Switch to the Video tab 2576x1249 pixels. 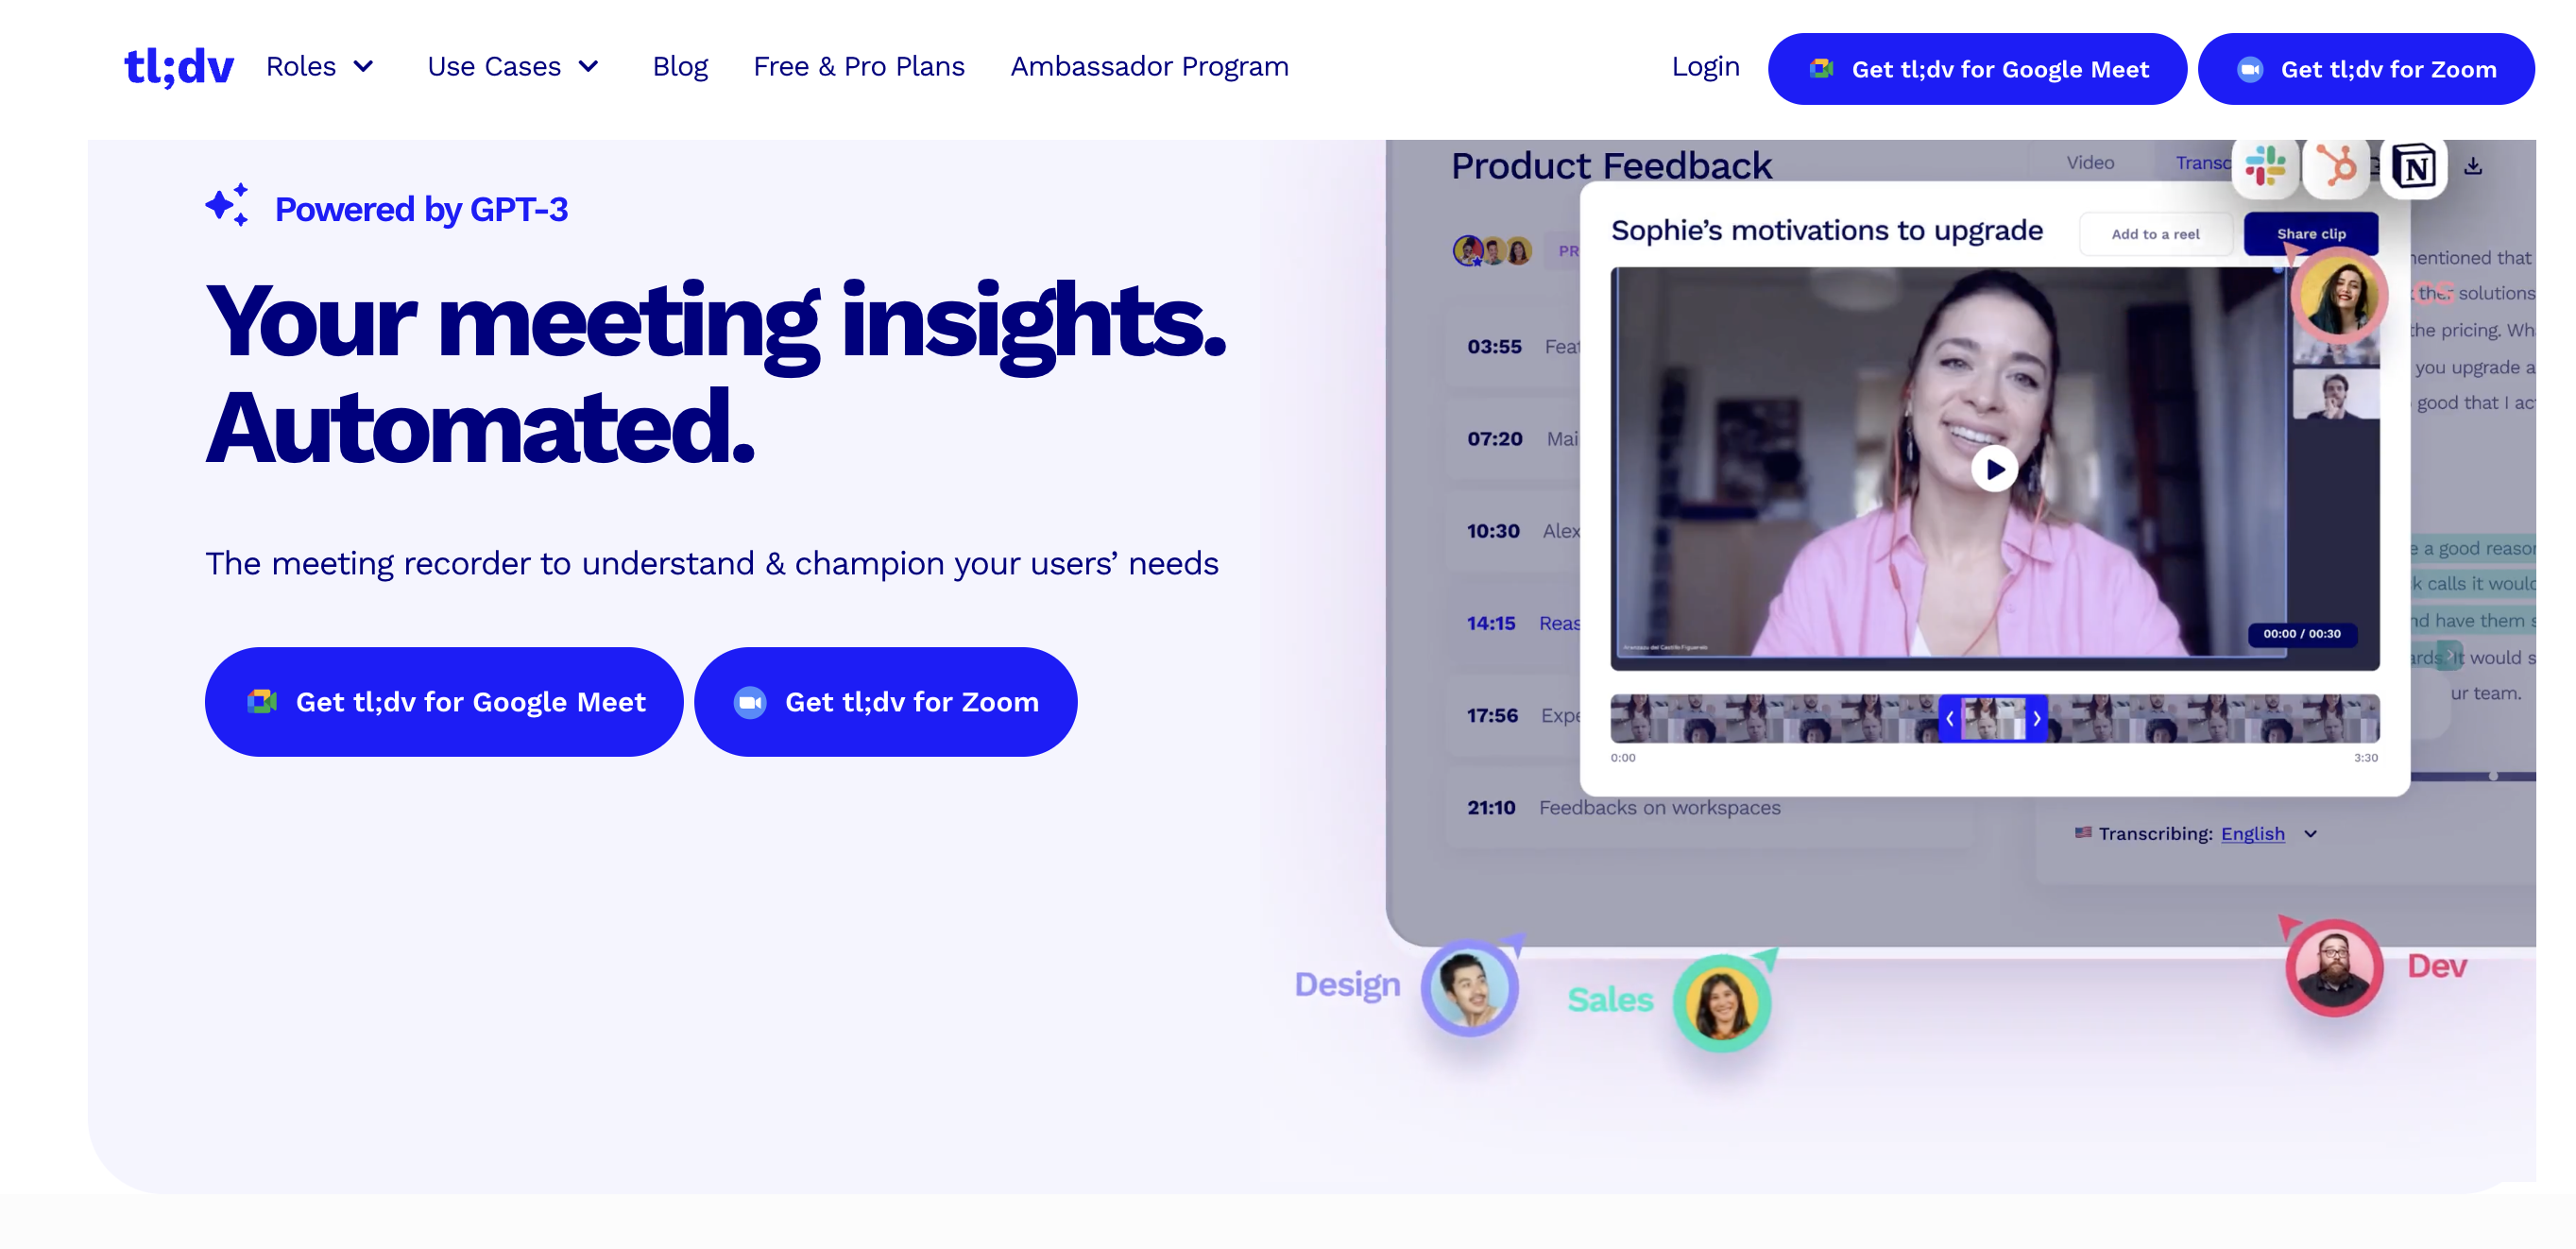pos(2090,162)
